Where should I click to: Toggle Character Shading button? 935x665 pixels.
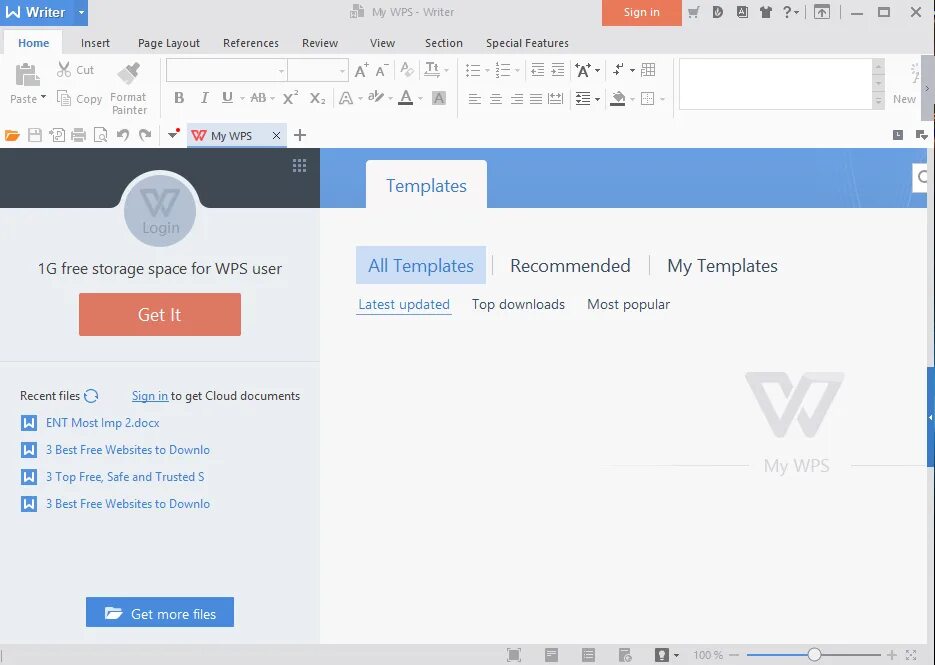(x=439, y=98)
